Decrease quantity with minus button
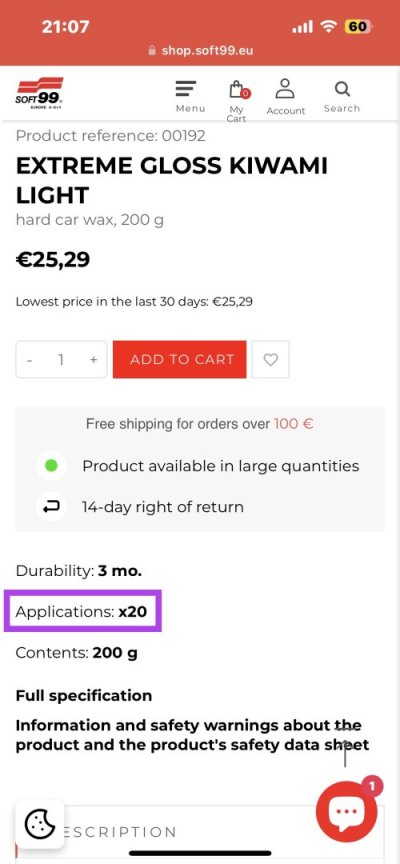This screenshot has height=864, width=400. pos(29,360)
